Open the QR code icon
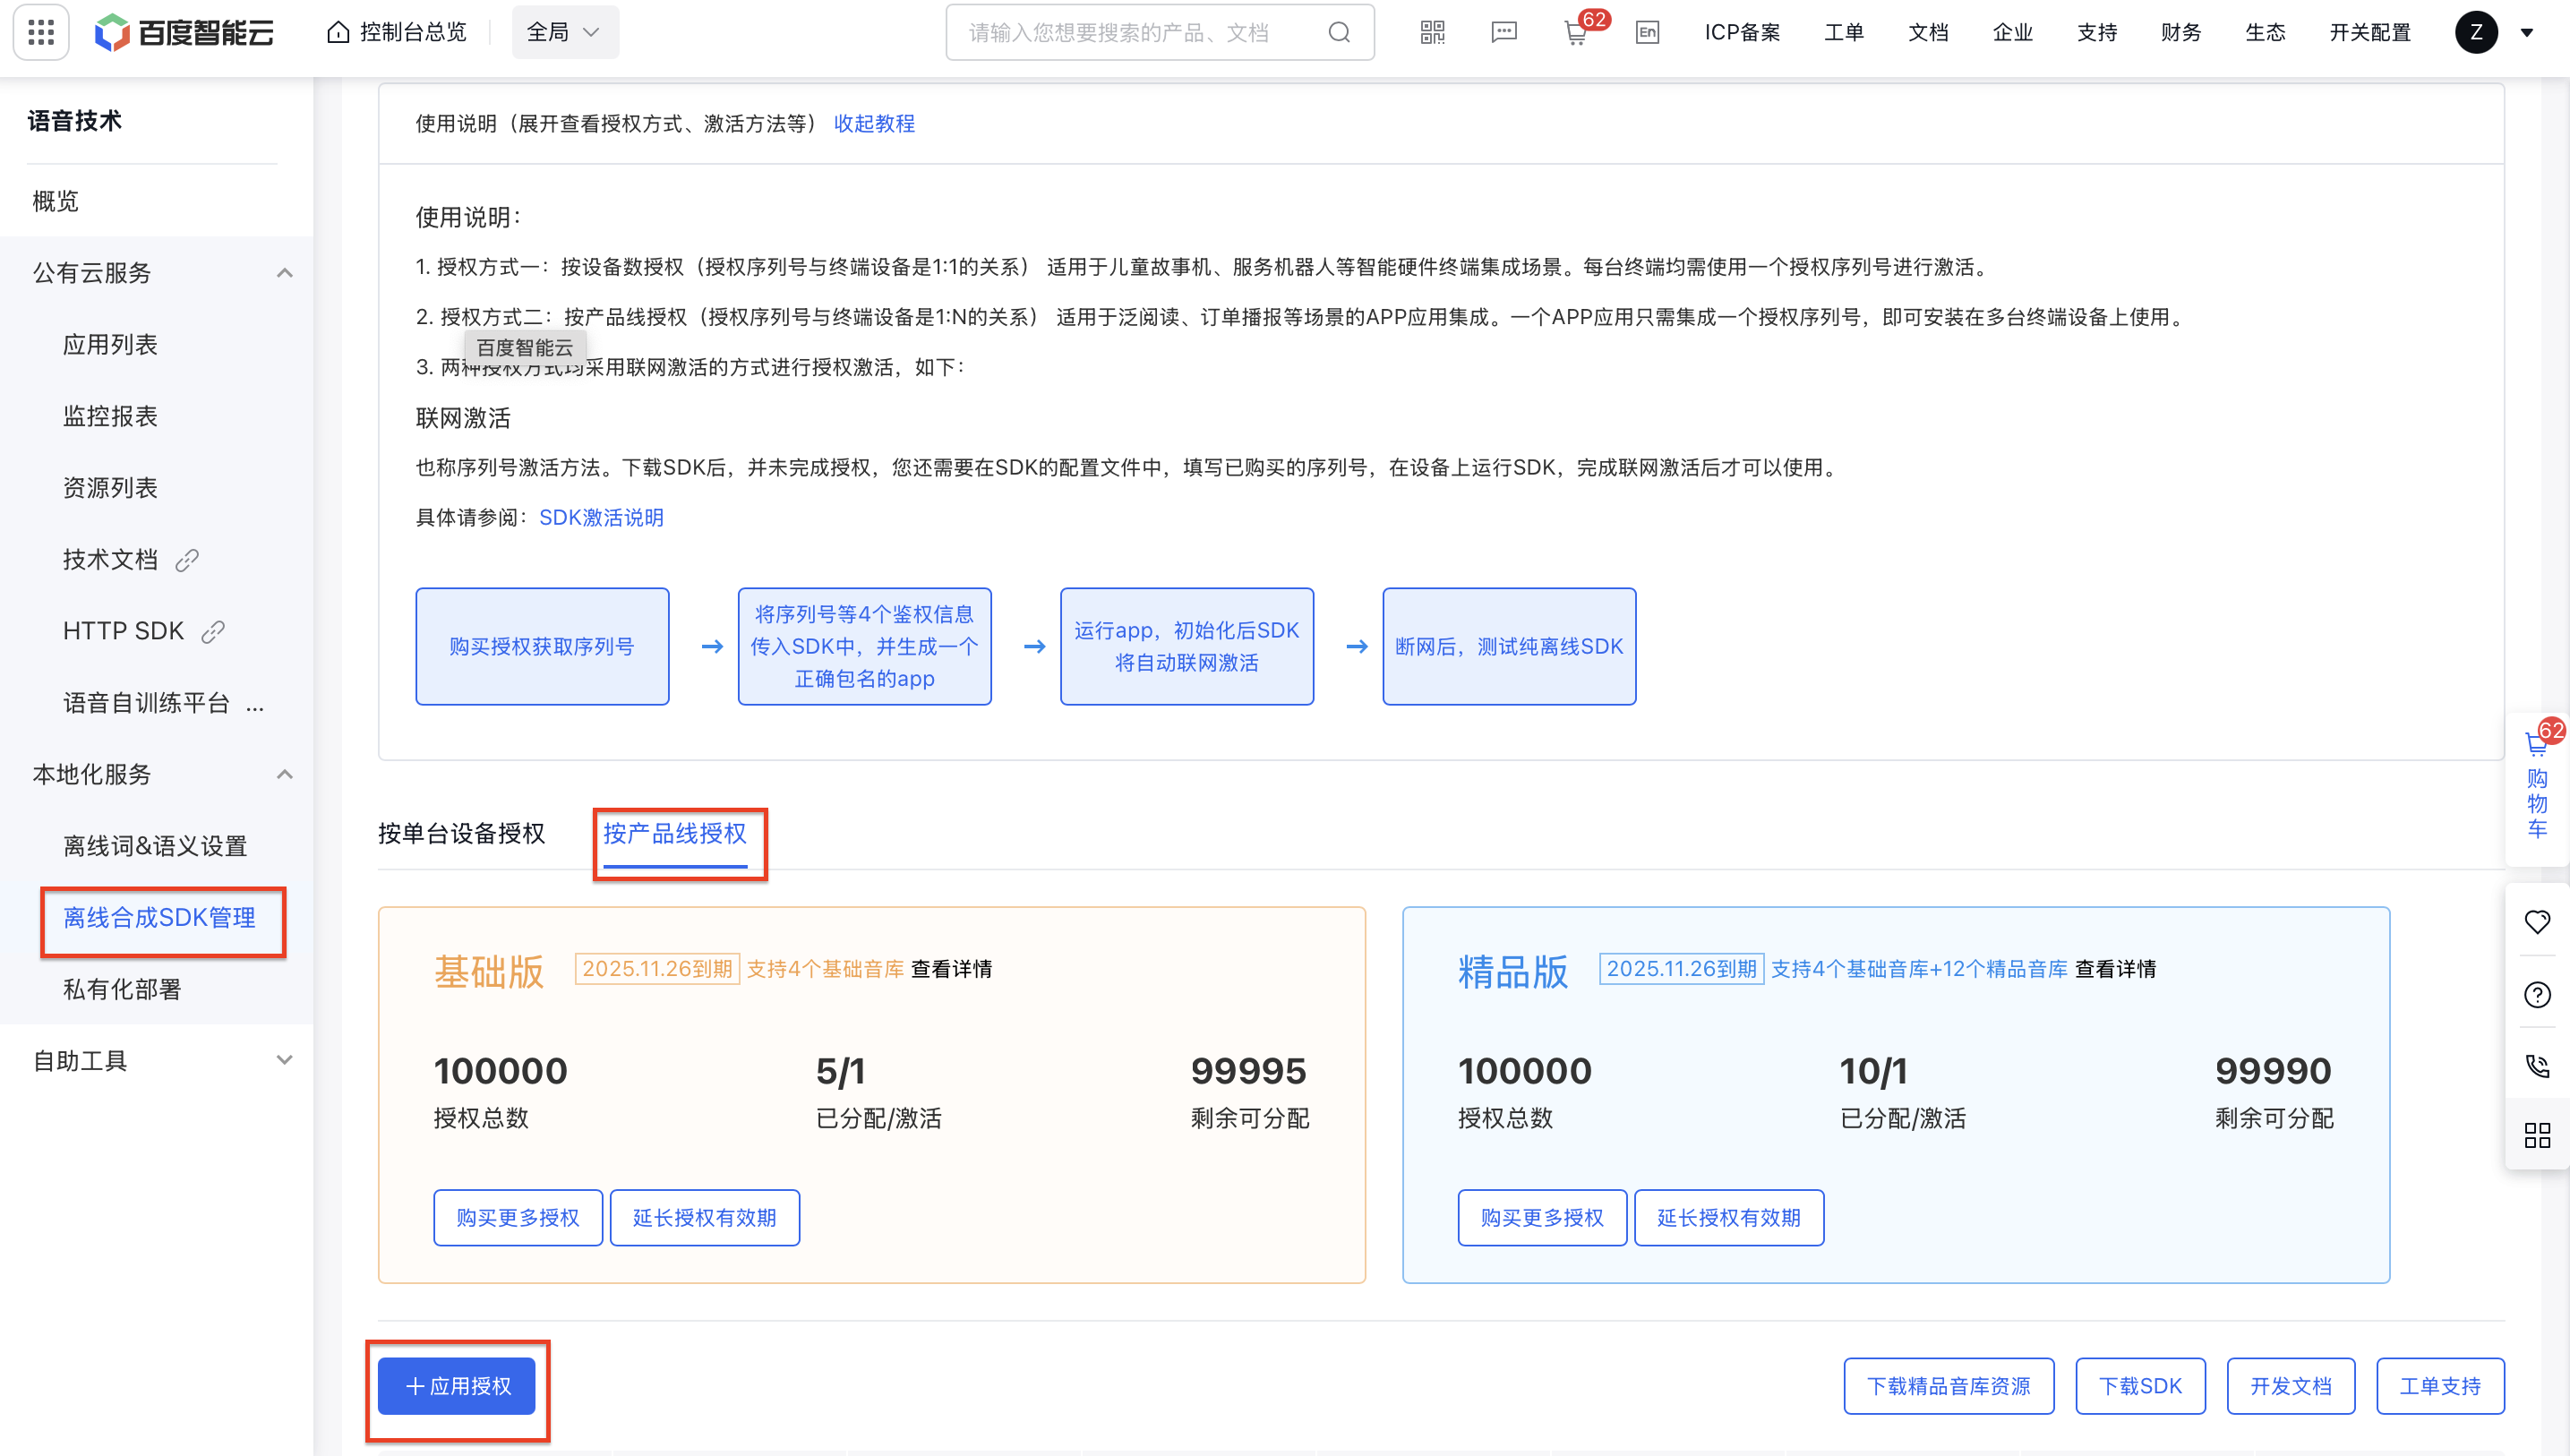The height and width of the screenshot is (1456, 2570). pyautogui.click(x=1432, y=32)
